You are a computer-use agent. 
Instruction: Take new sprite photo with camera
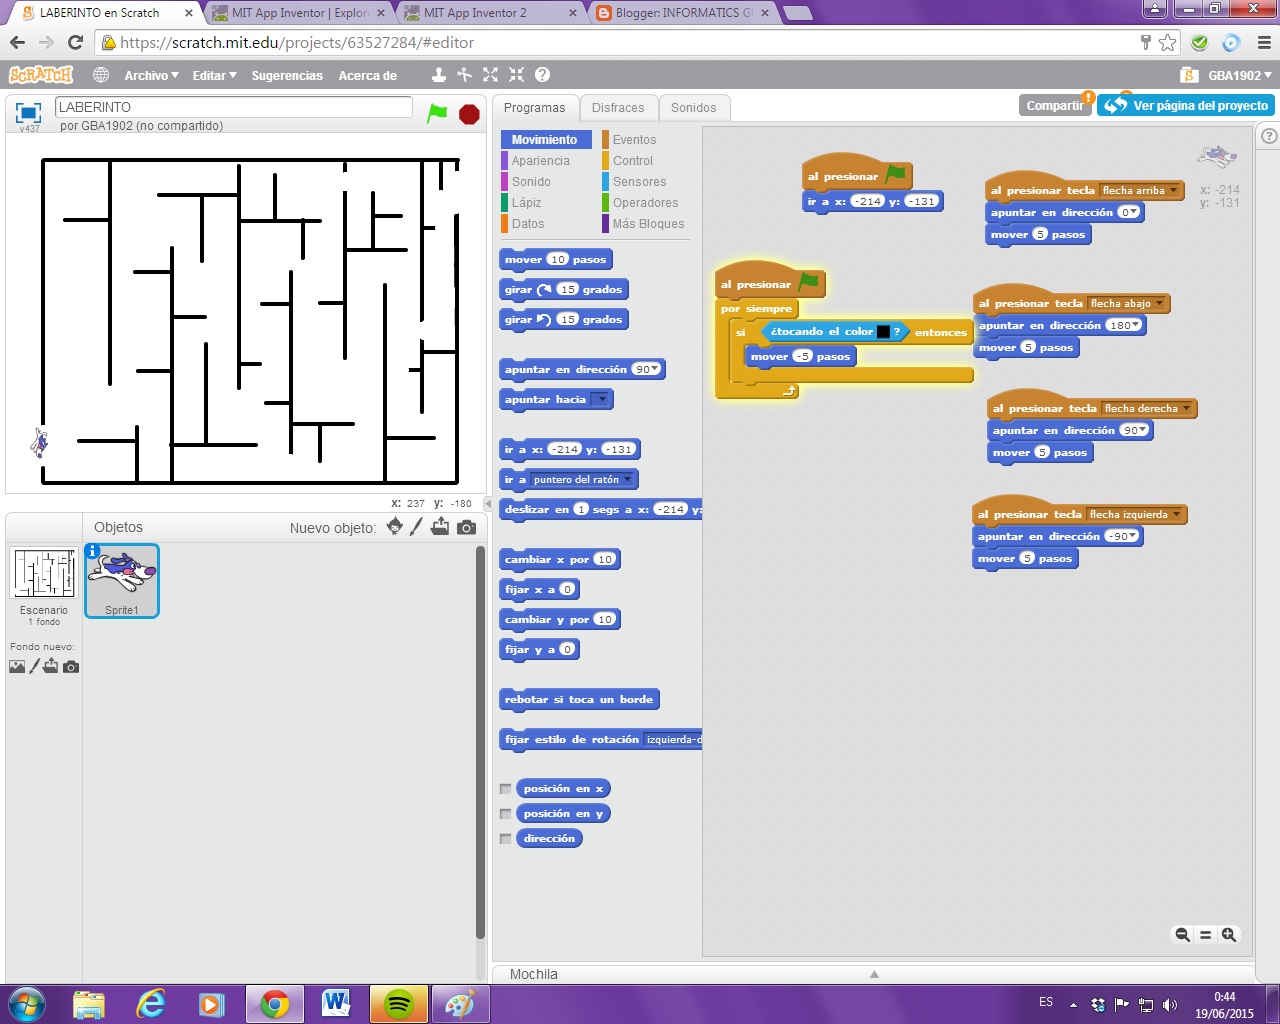pyautogui.click(x=466, y=527)
